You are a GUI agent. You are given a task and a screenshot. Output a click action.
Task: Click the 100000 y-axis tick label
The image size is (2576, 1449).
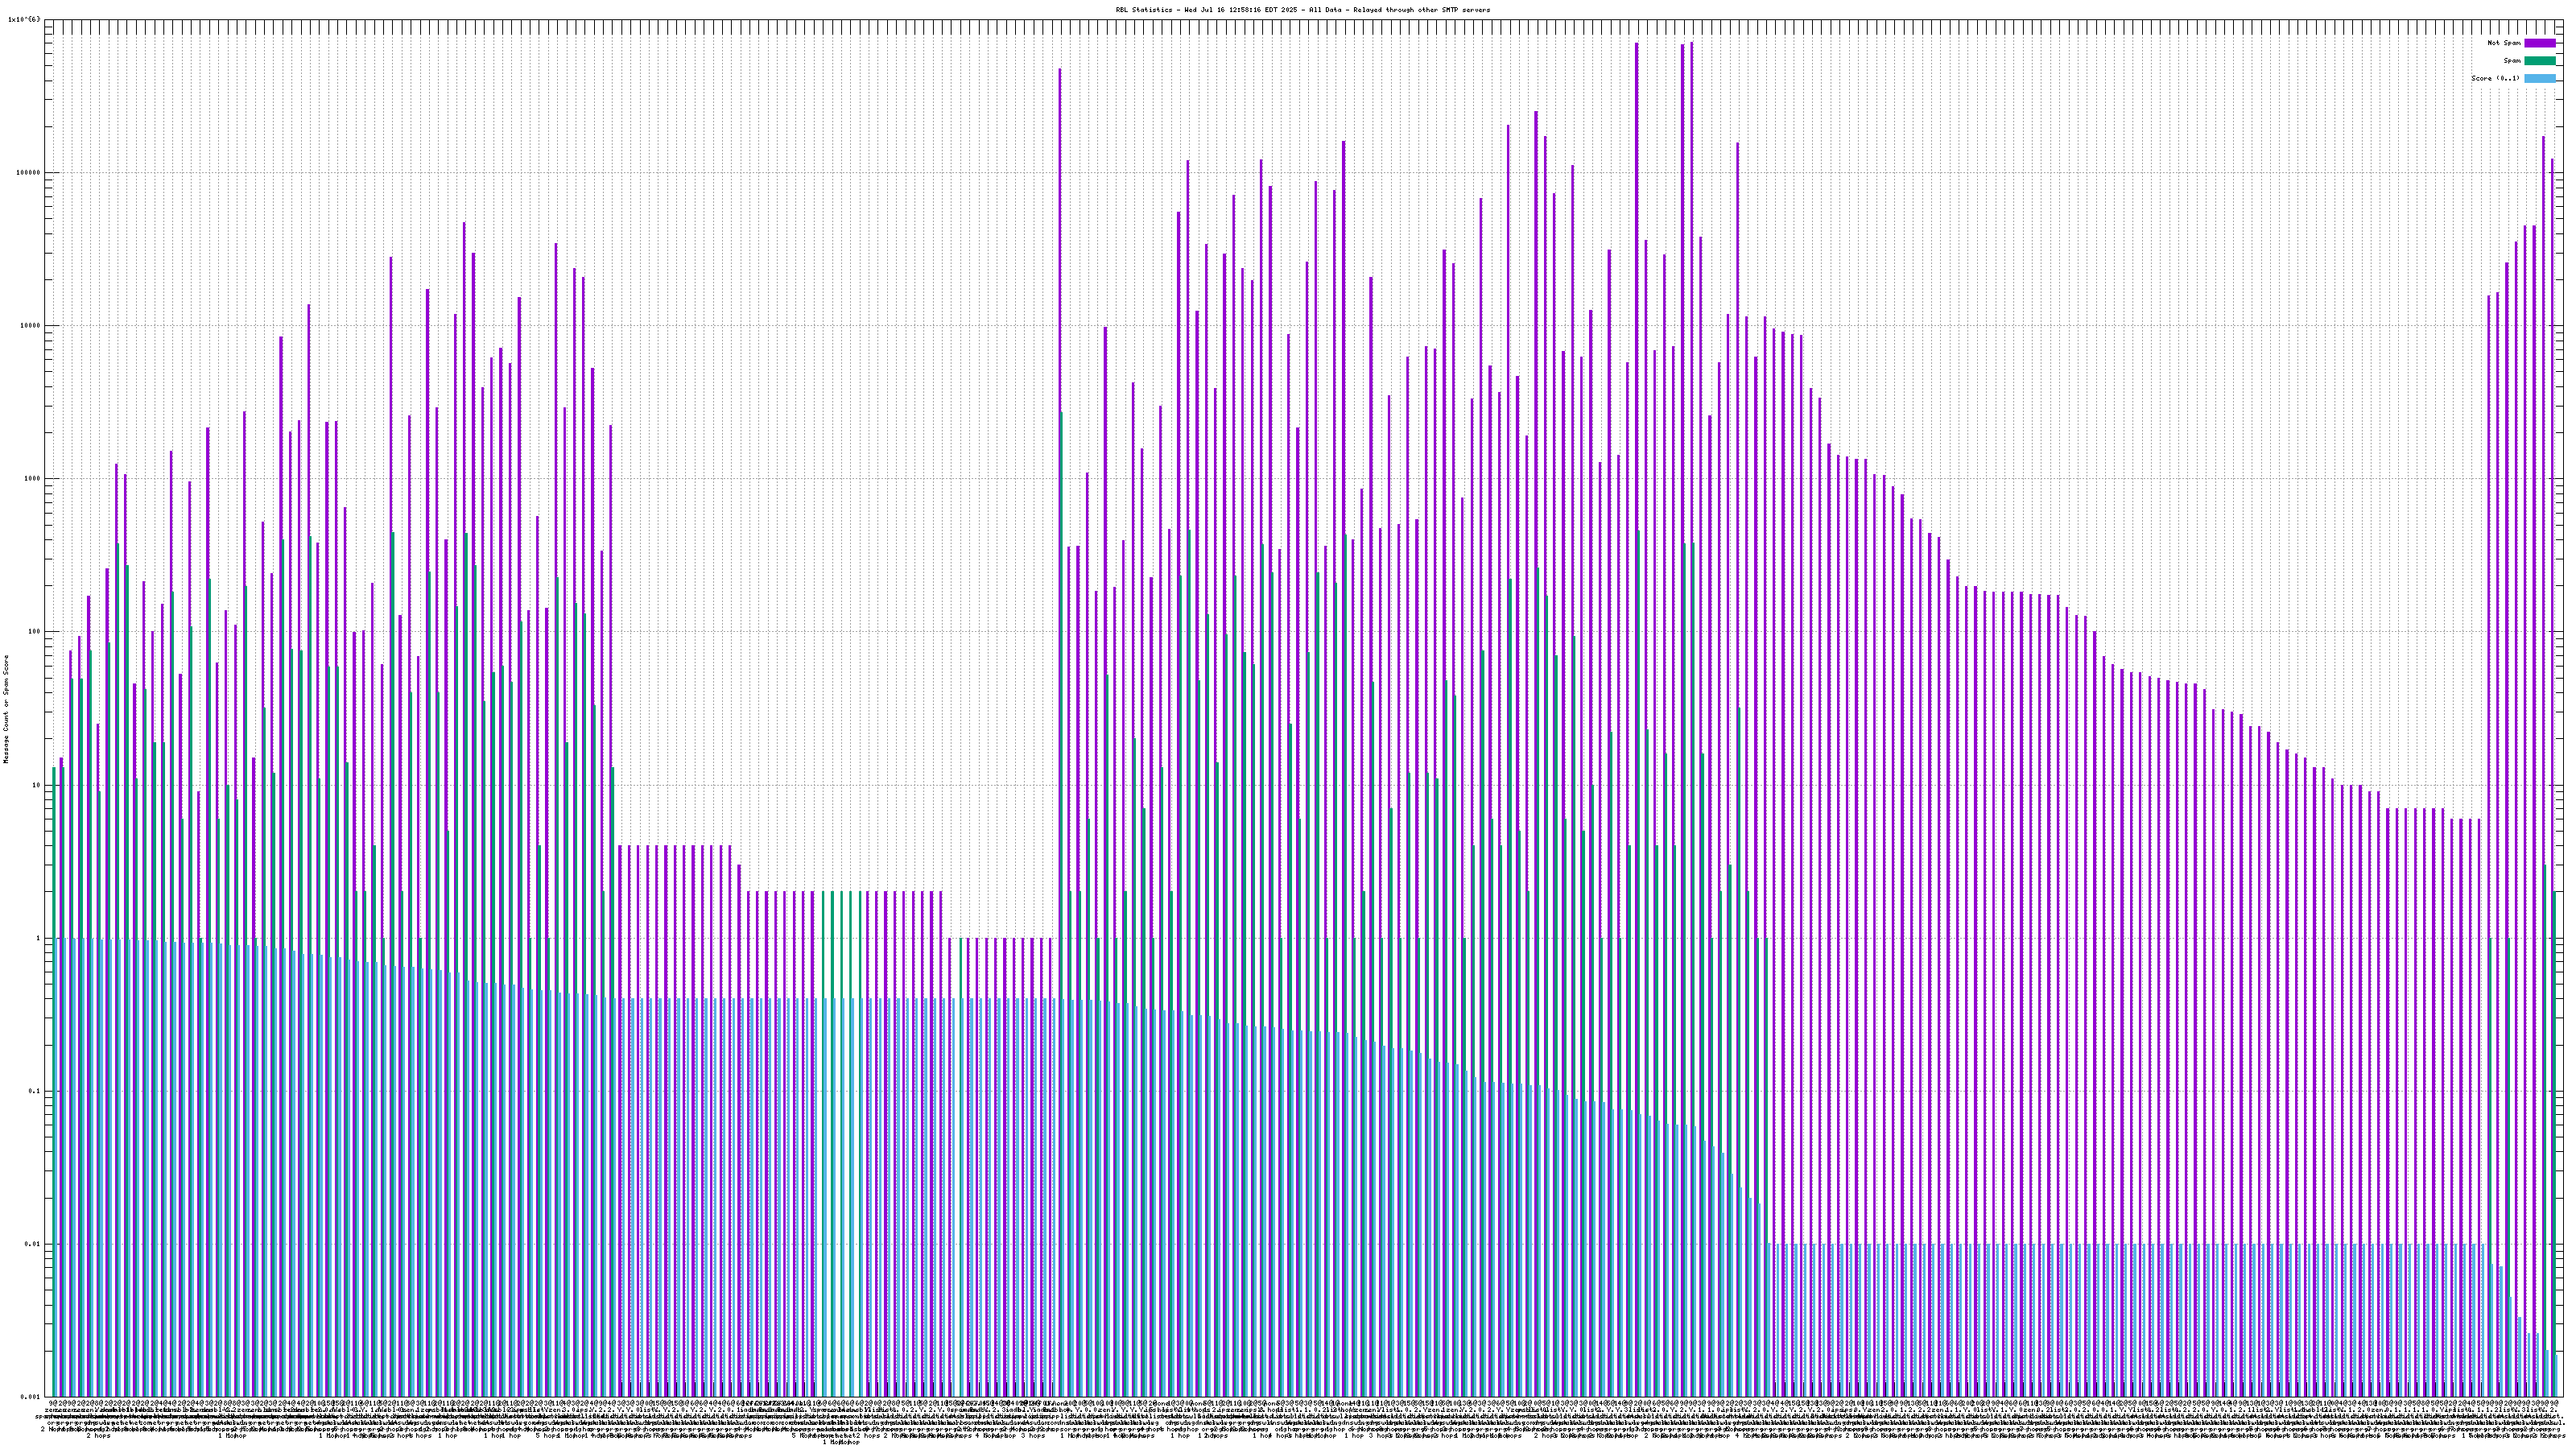27,172
